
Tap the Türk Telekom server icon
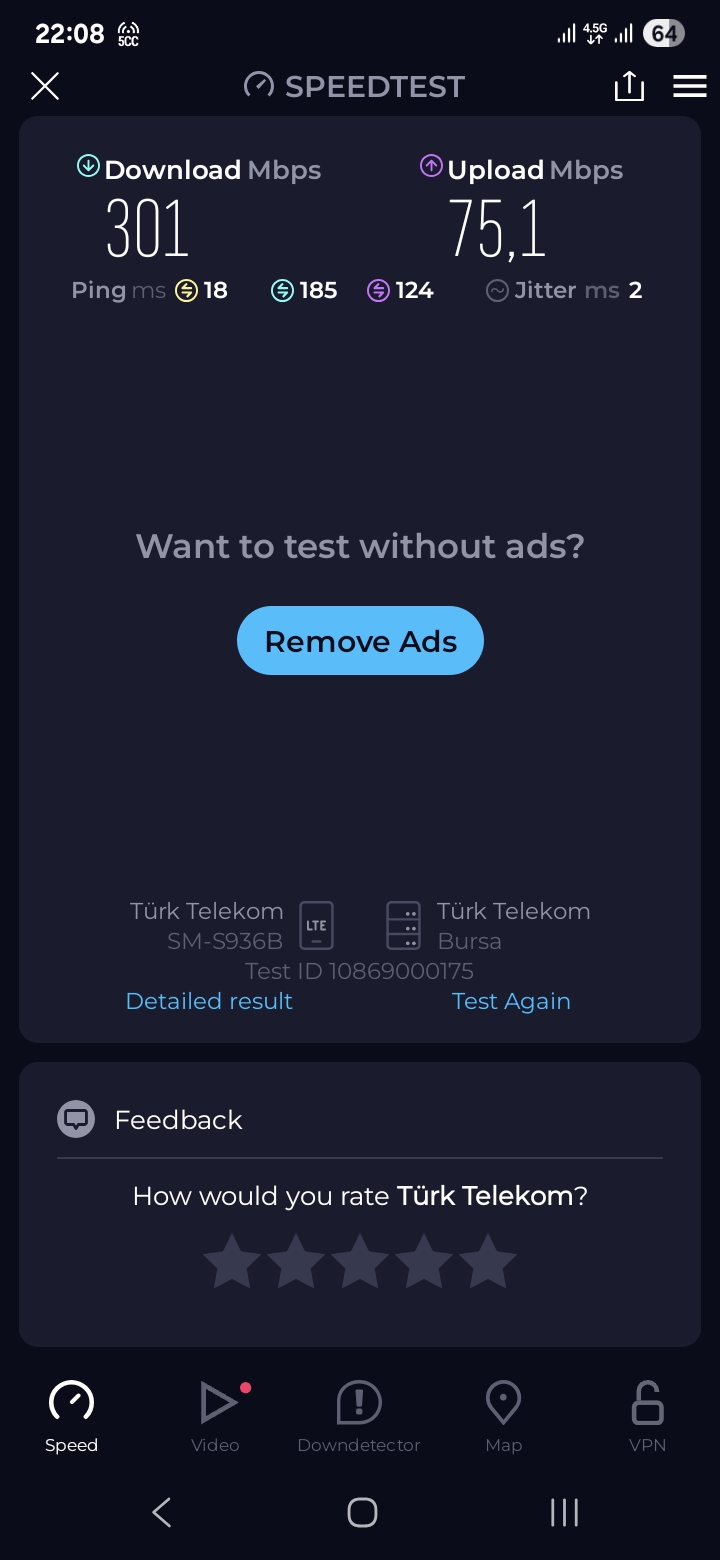(x=404, y=925)
